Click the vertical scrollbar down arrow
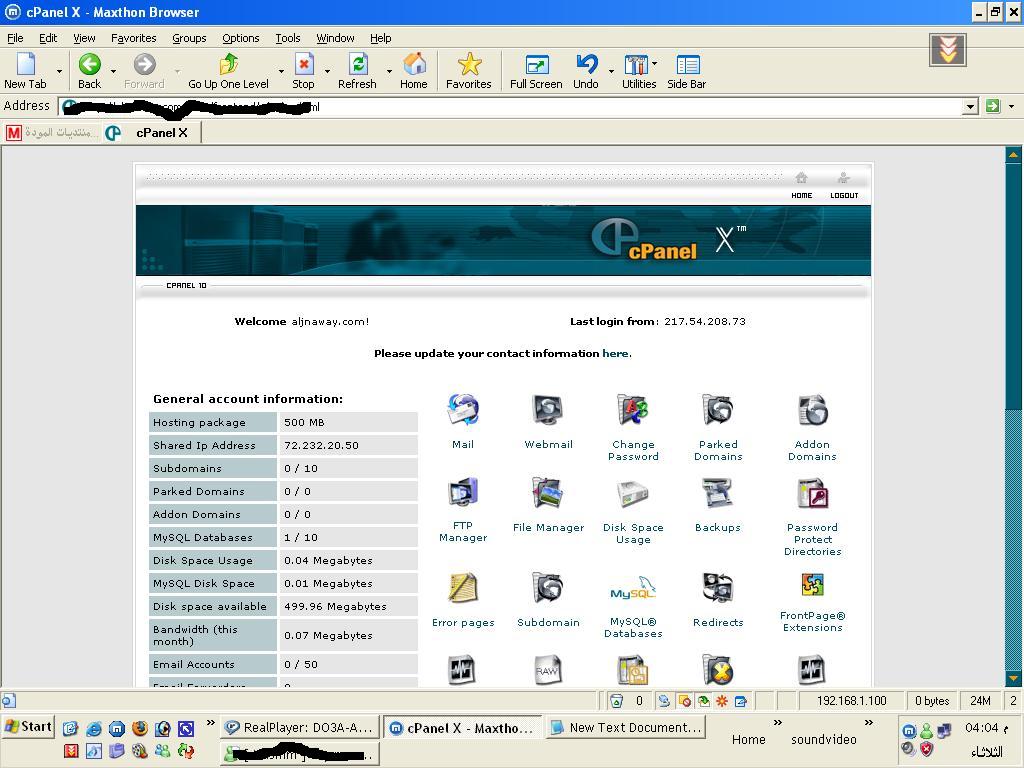 pyautogui.click(x=1013, y=679)
